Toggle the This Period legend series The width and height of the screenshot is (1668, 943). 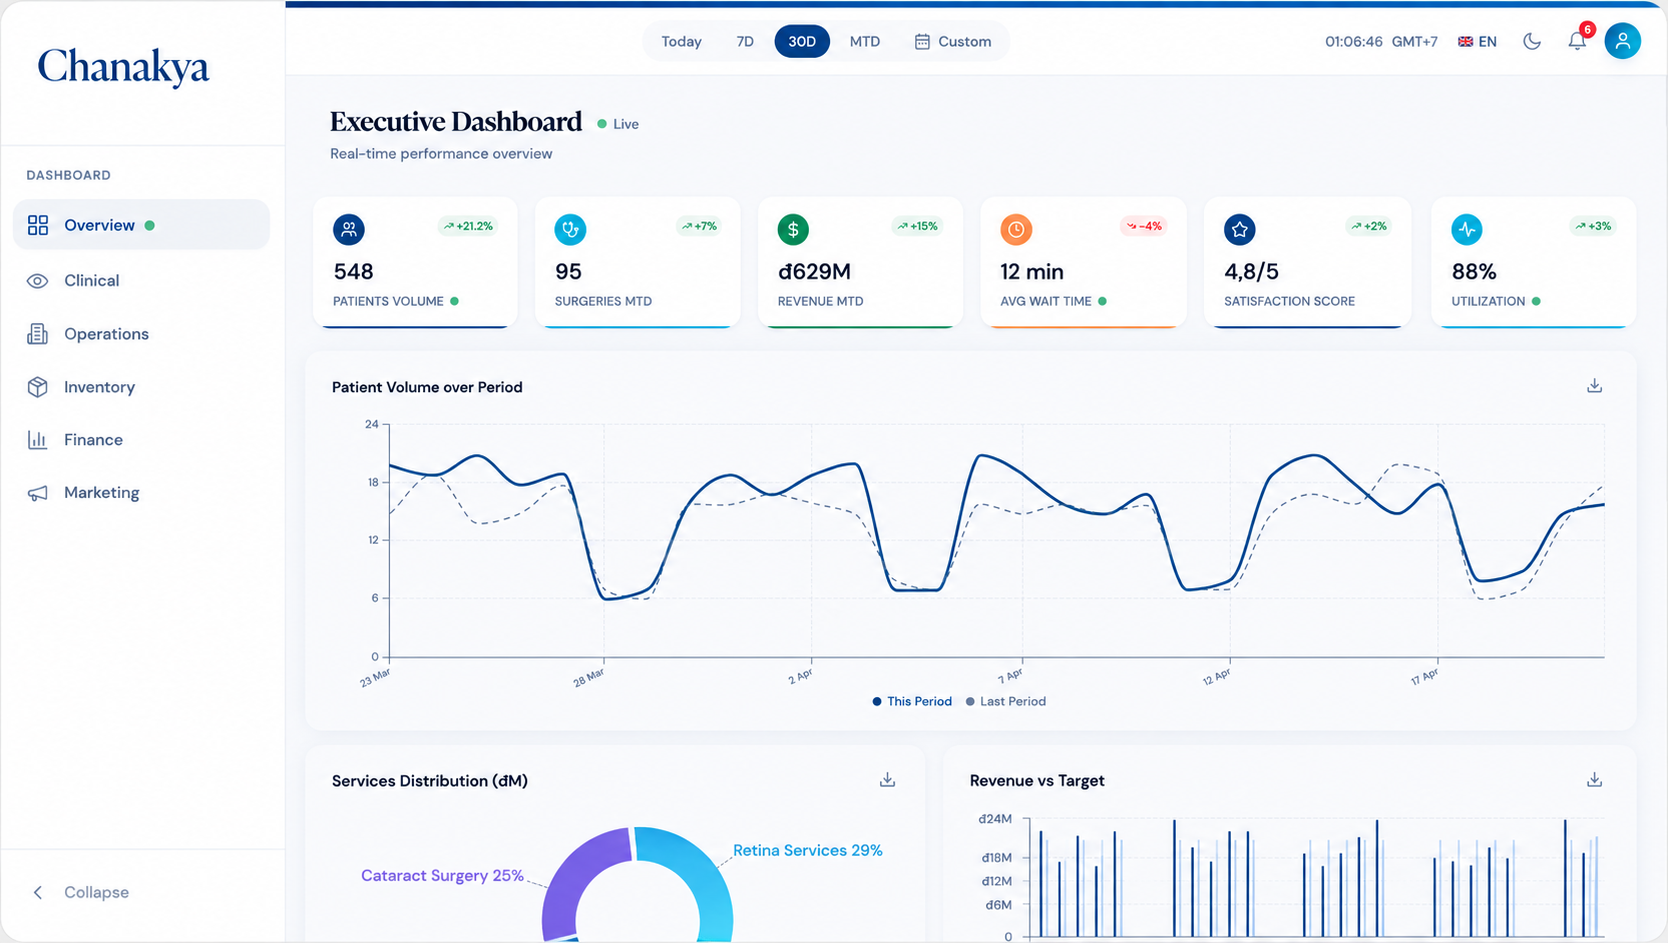[912, 701]
